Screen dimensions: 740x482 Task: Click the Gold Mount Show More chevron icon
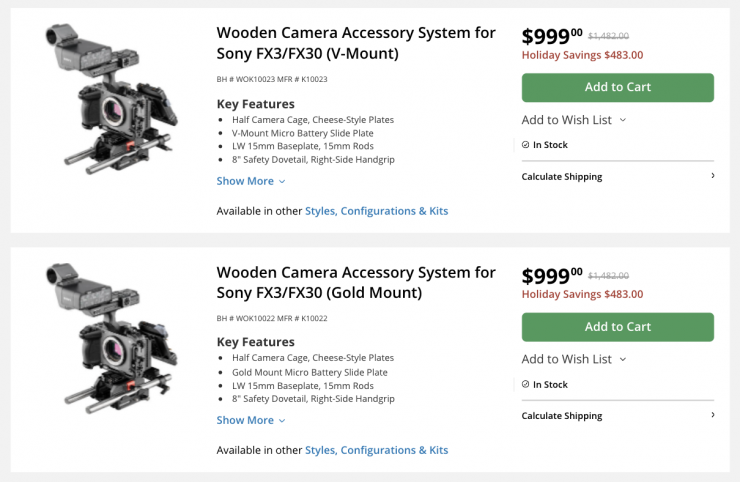(x=282, y=421)
